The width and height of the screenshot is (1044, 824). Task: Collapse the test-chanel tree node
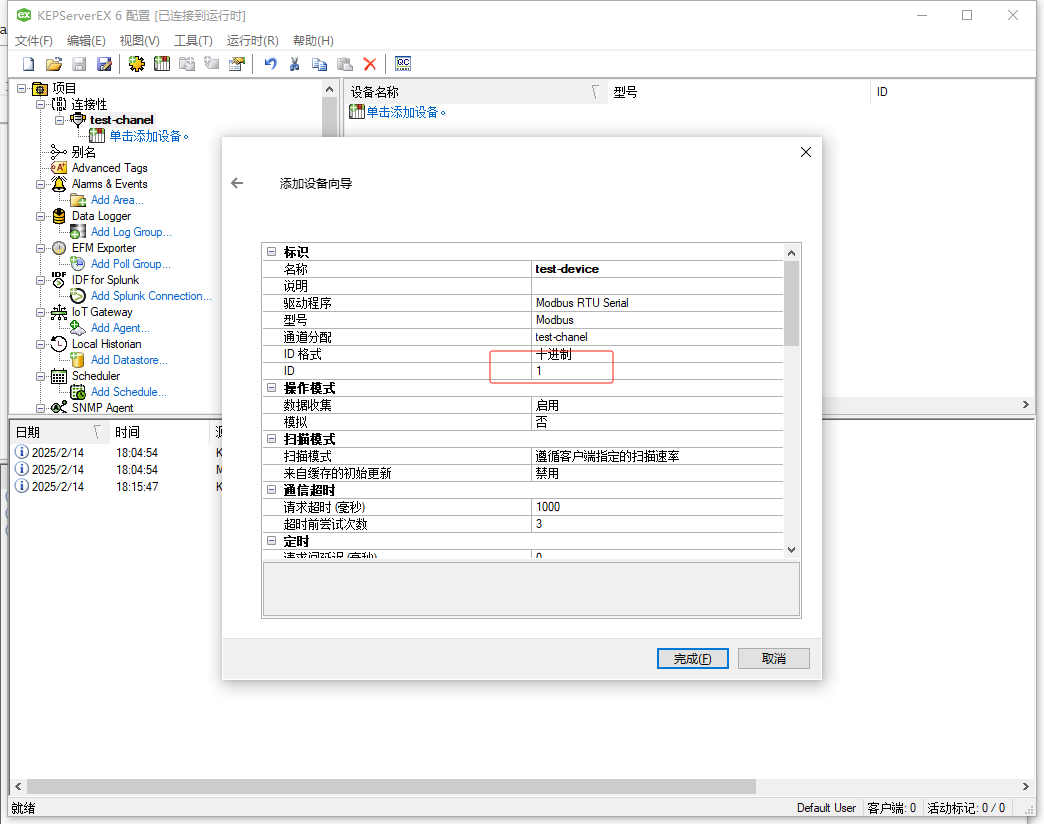click(60, 120)
